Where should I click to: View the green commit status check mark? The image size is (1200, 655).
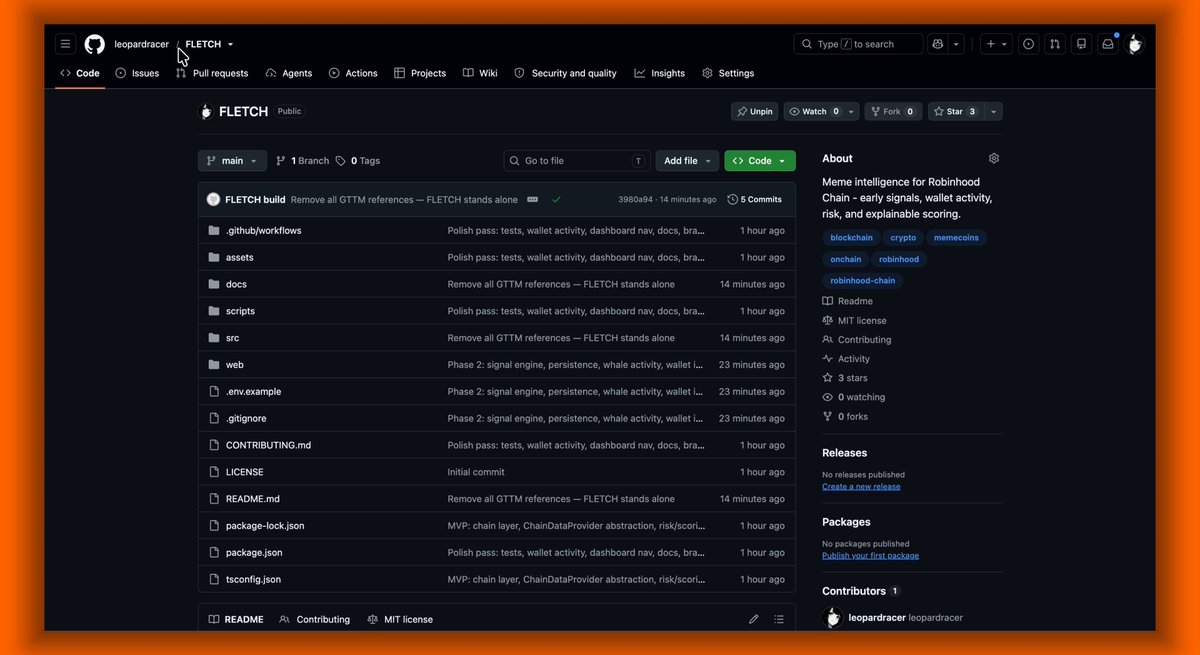(556, 199)
